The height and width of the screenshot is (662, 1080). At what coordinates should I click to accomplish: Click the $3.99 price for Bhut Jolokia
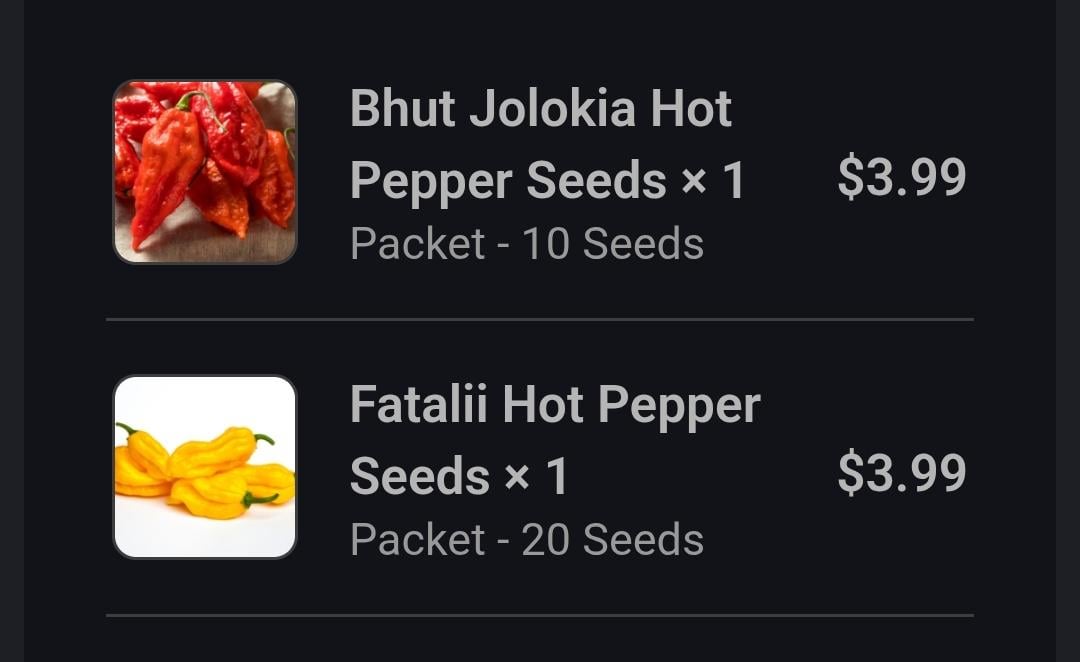[901, 177]
